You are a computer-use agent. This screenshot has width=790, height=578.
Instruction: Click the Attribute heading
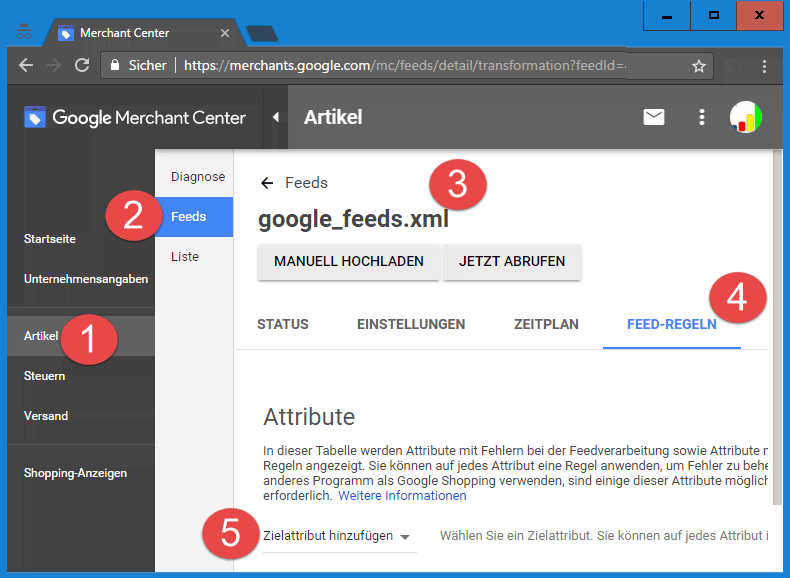coord(309,417)
